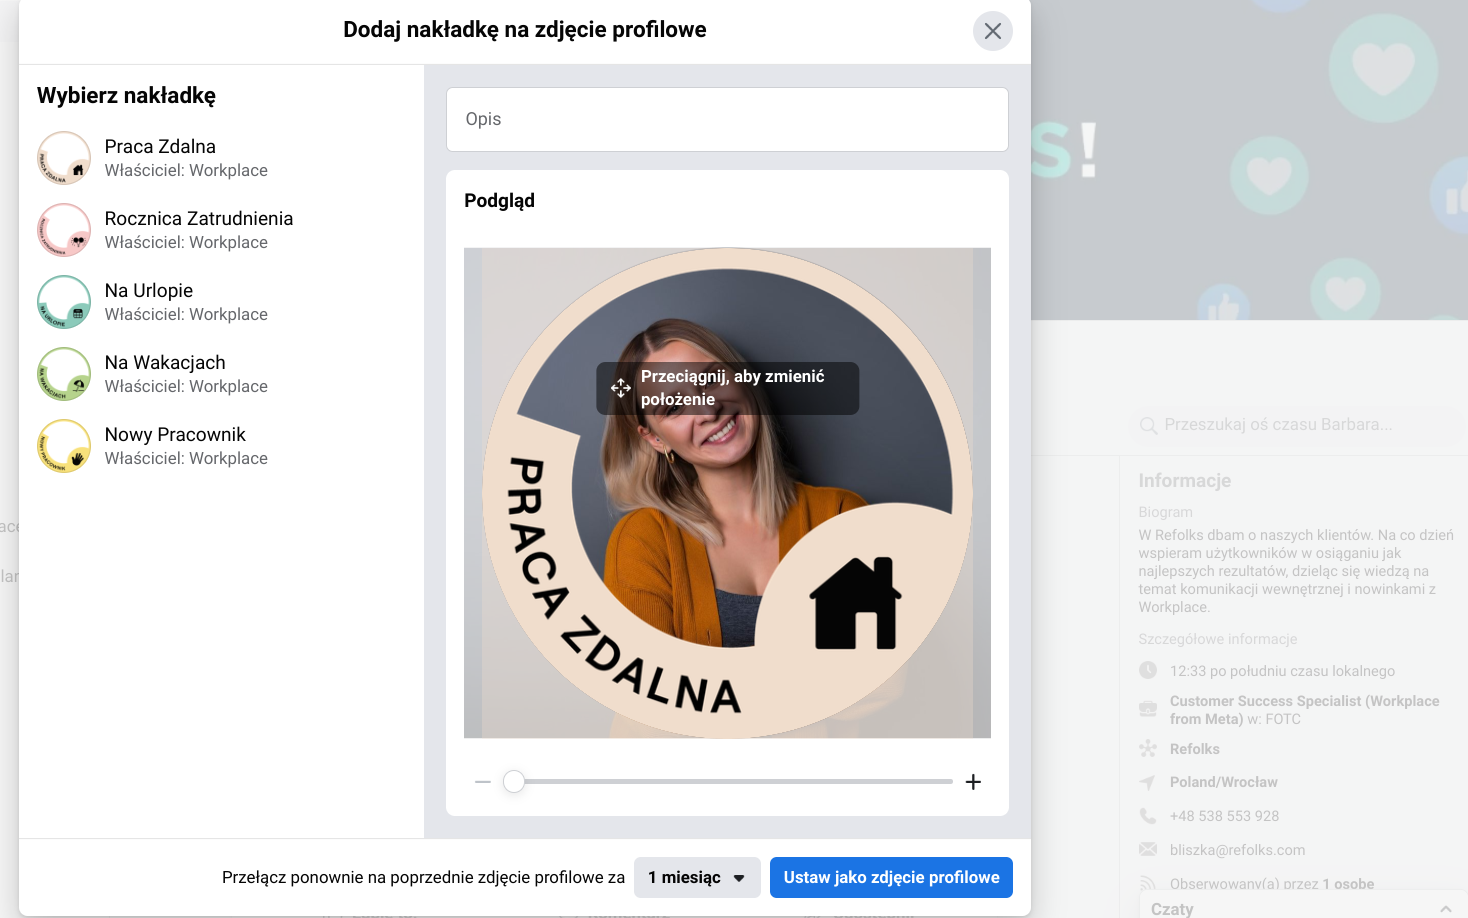Open the 1 miesiąc duration dropdown
This screenshot has height=918, width=1468.
click(697, 877)
